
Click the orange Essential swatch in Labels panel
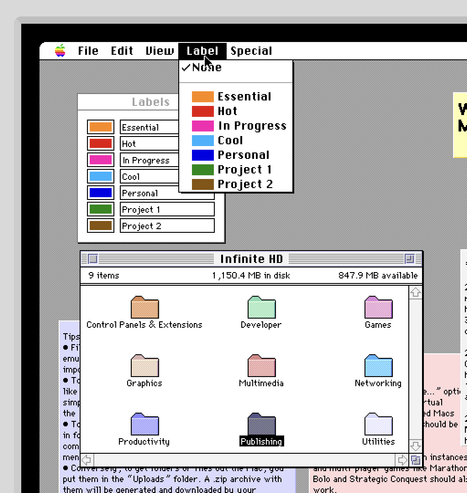pyautogui.click(x=101, y=127)
